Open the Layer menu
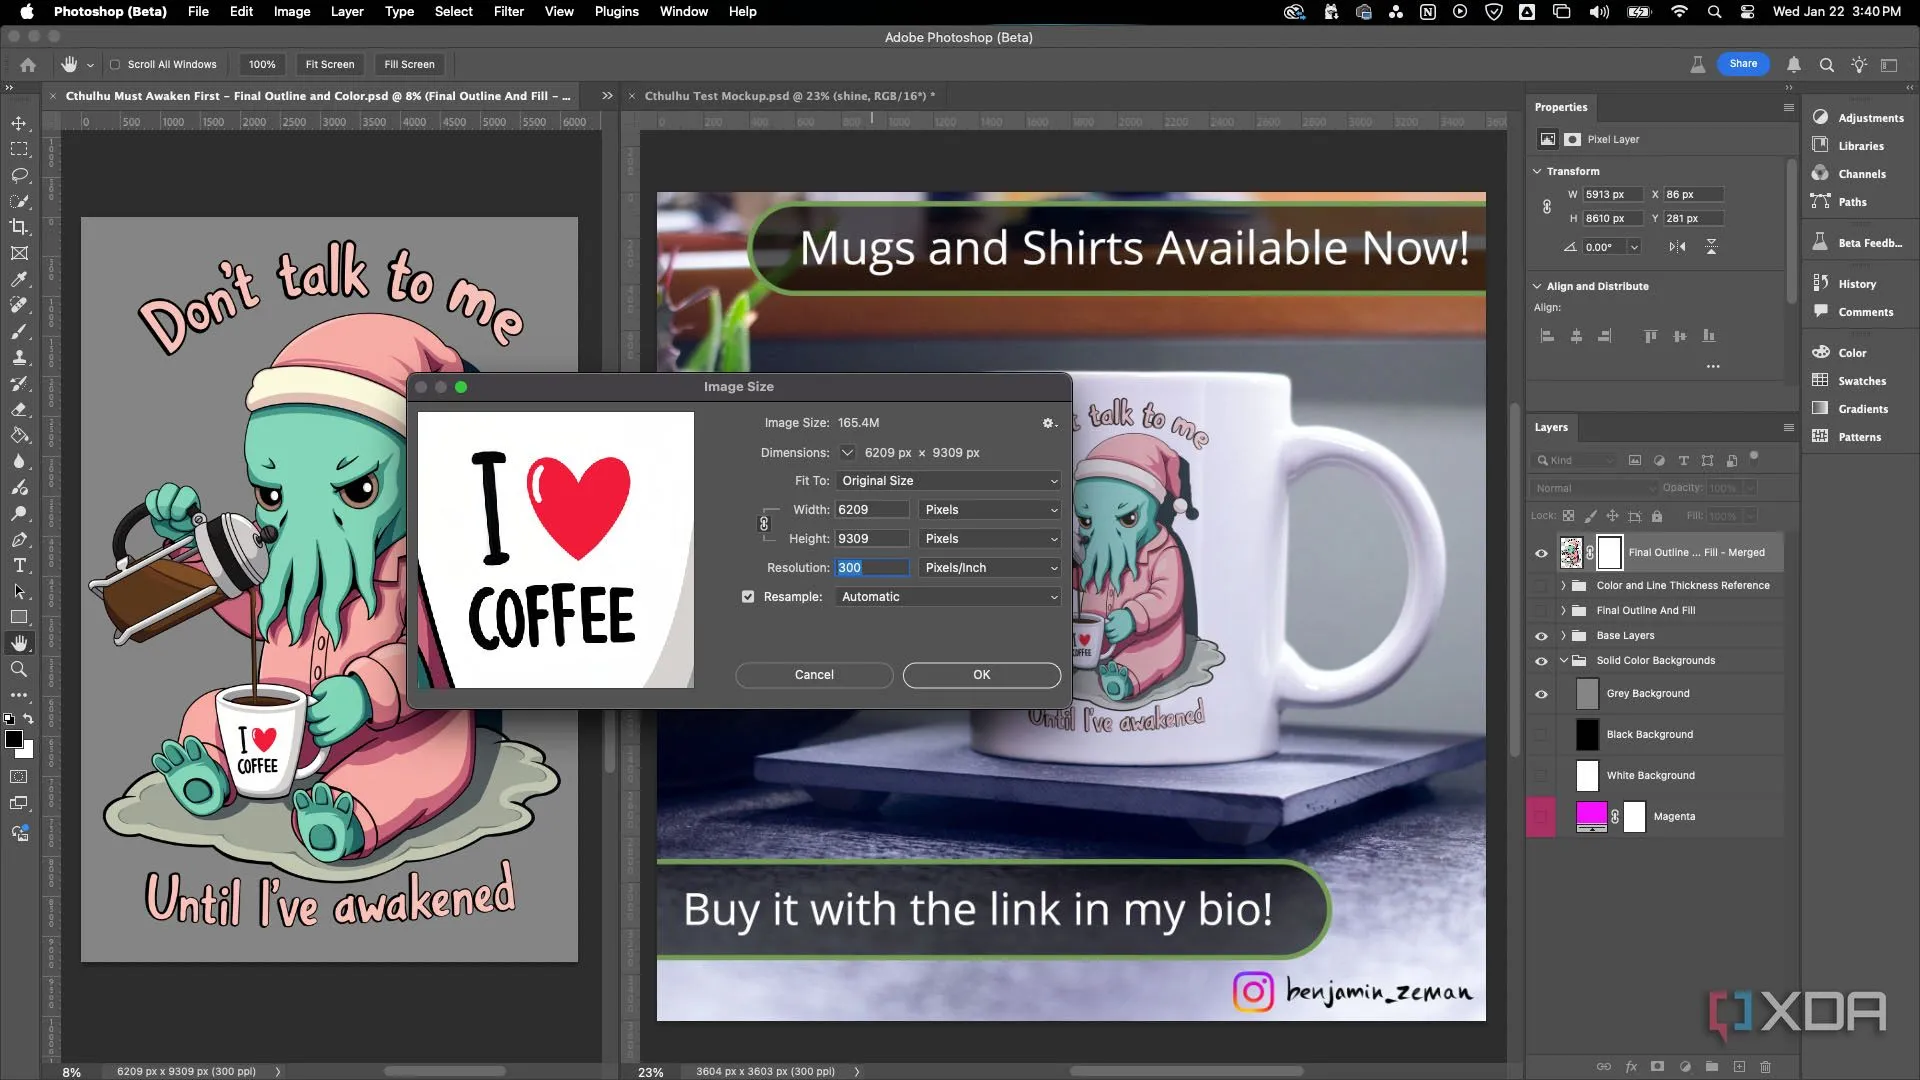 pos(347,11)
